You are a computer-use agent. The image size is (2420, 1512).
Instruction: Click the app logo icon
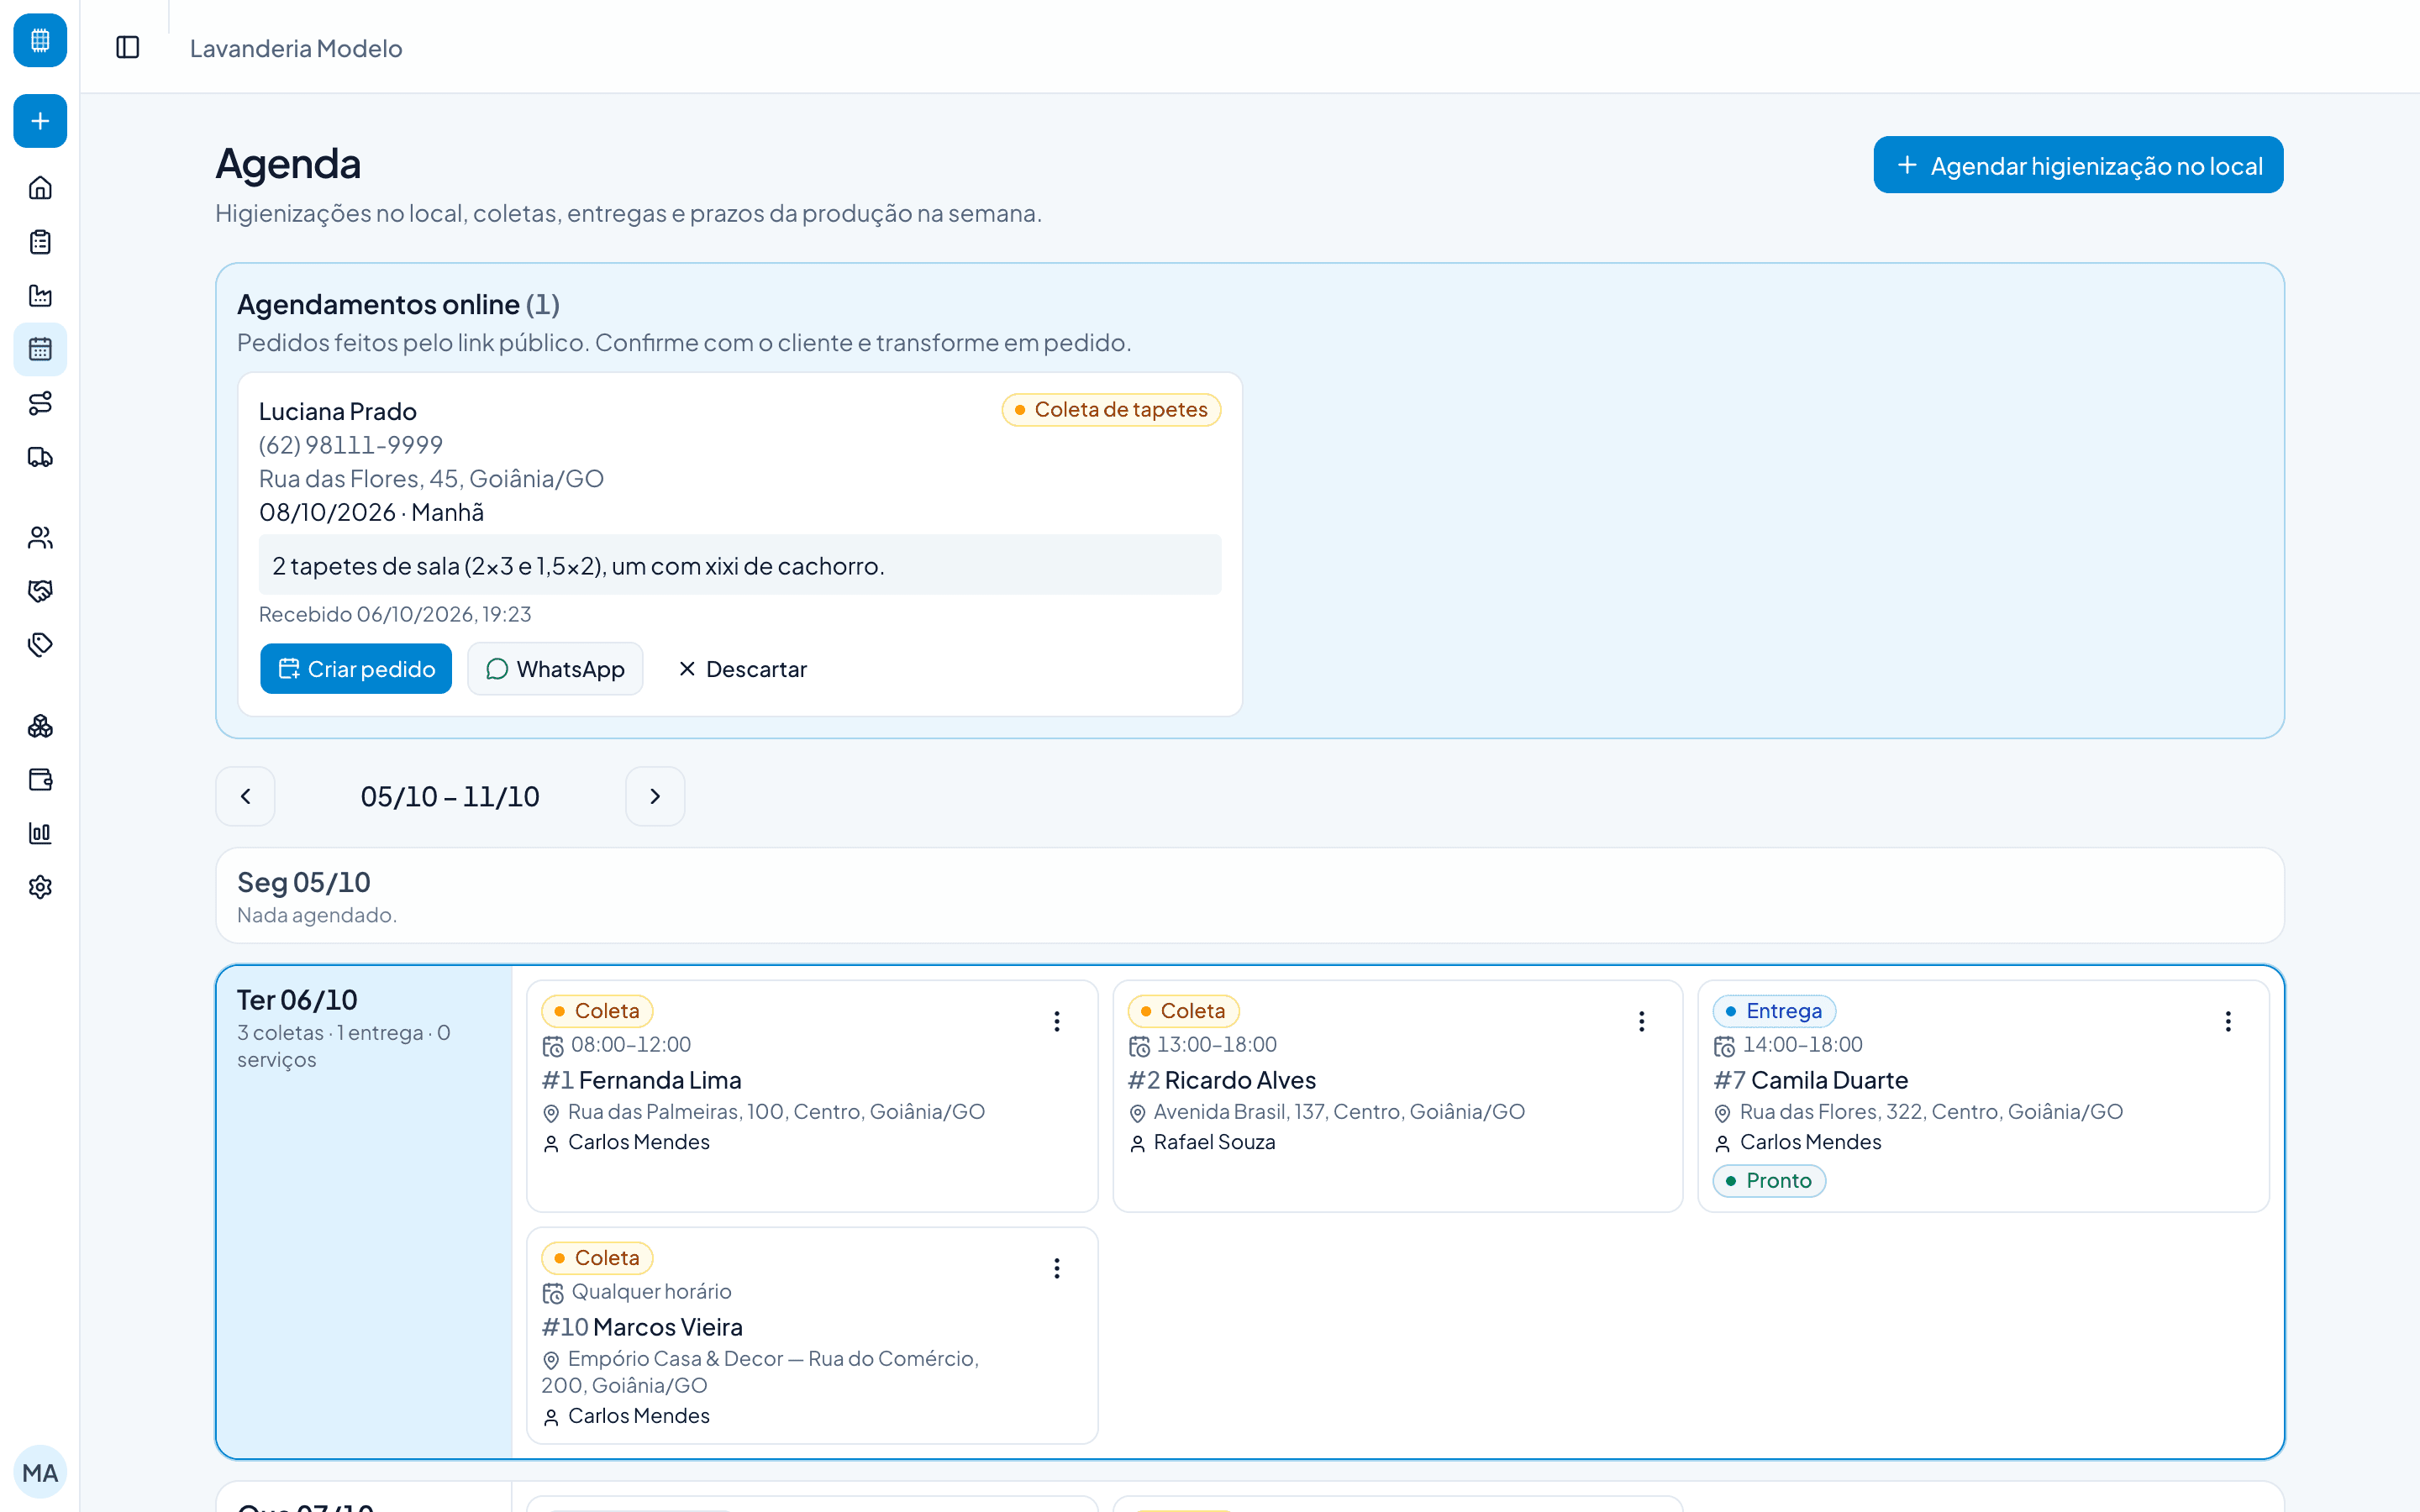pos(40,40)
